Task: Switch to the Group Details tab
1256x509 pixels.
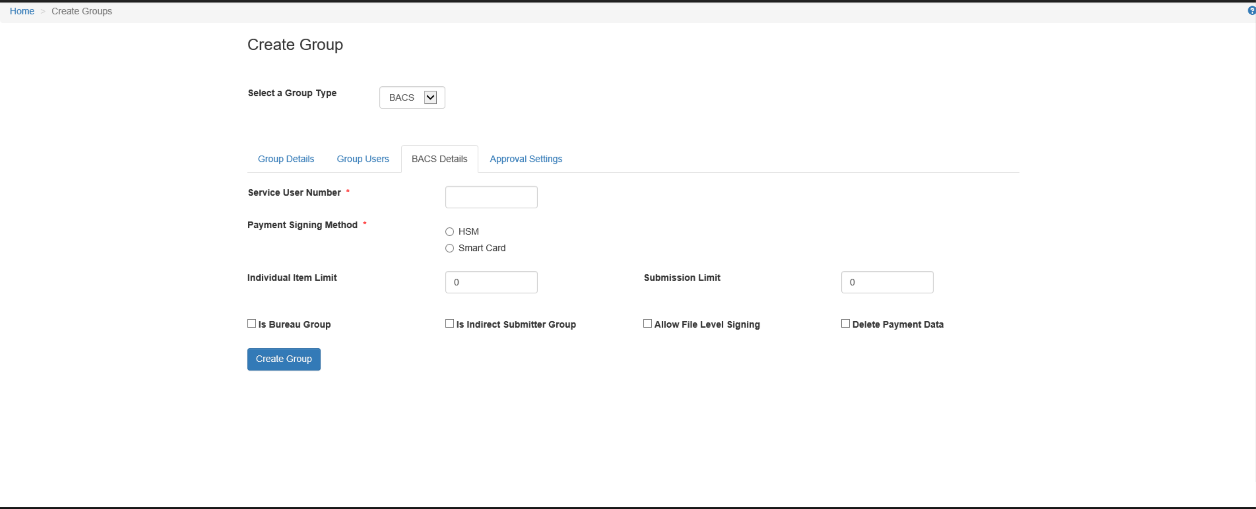Action: (x=286, y=159)
